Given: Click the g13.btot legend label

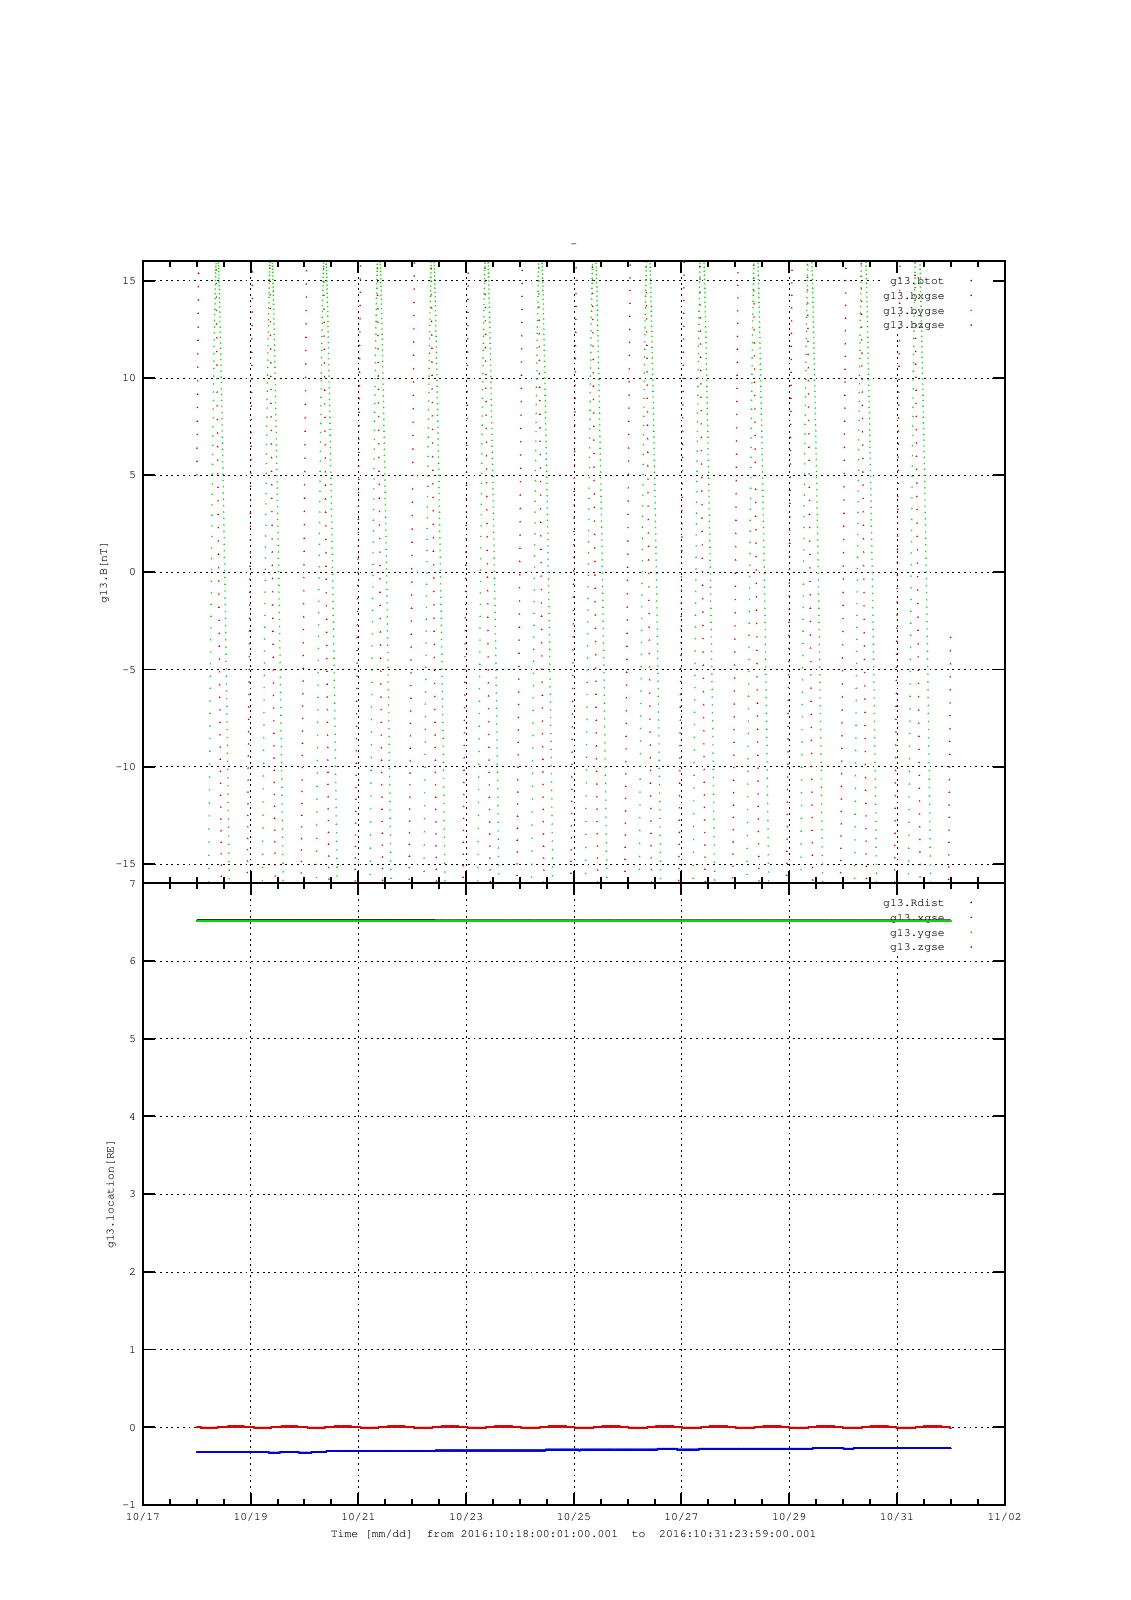Looking at the screenshot, I should 916,281.
